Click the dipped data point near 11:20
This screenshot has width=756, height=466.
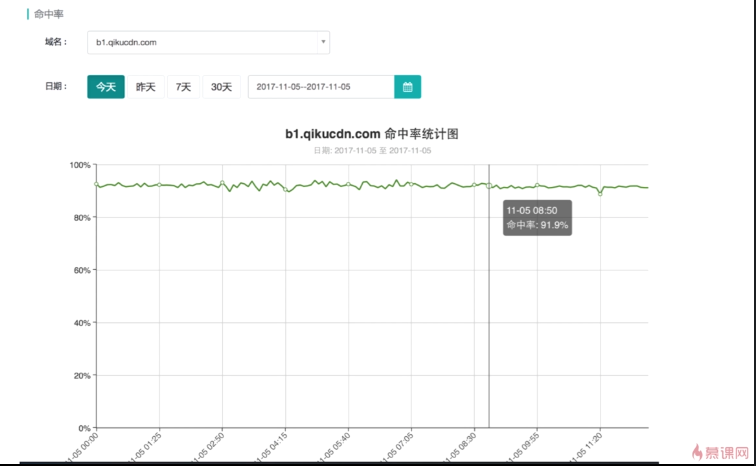(x=600, y=193)
